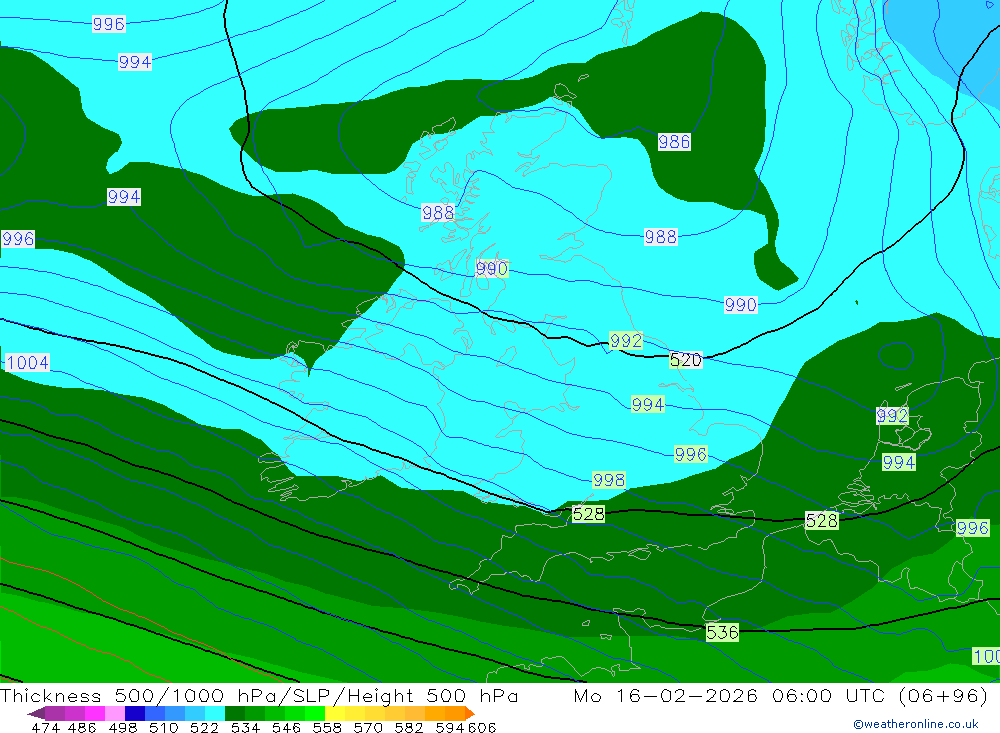Click the 988 label over western Scotland

tap(438, 212)
